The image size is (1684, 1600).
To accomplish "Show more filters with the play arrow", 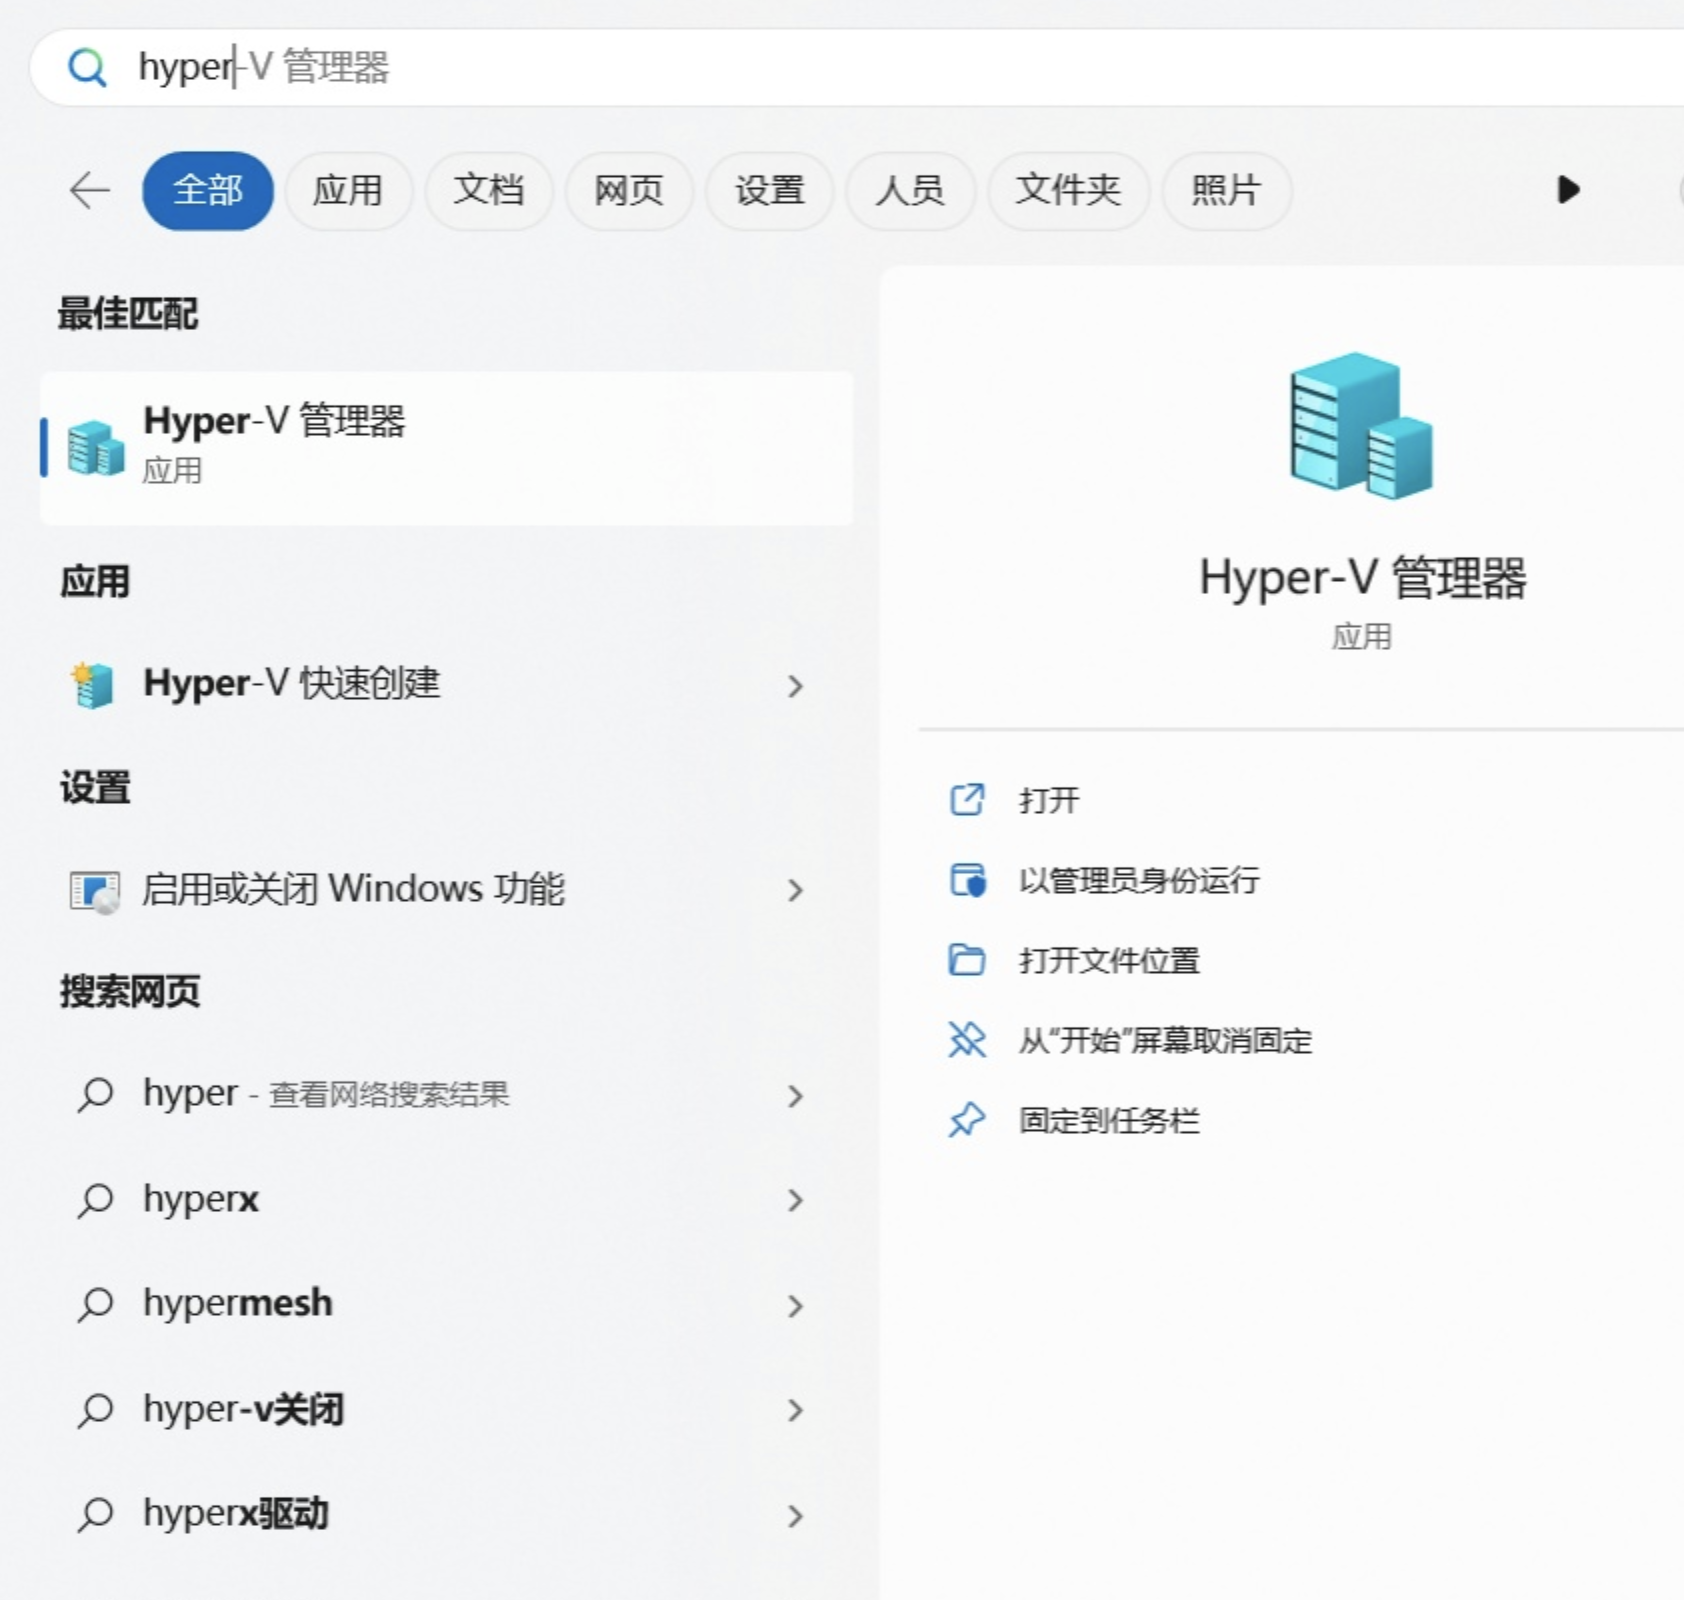I will 1568,189.
